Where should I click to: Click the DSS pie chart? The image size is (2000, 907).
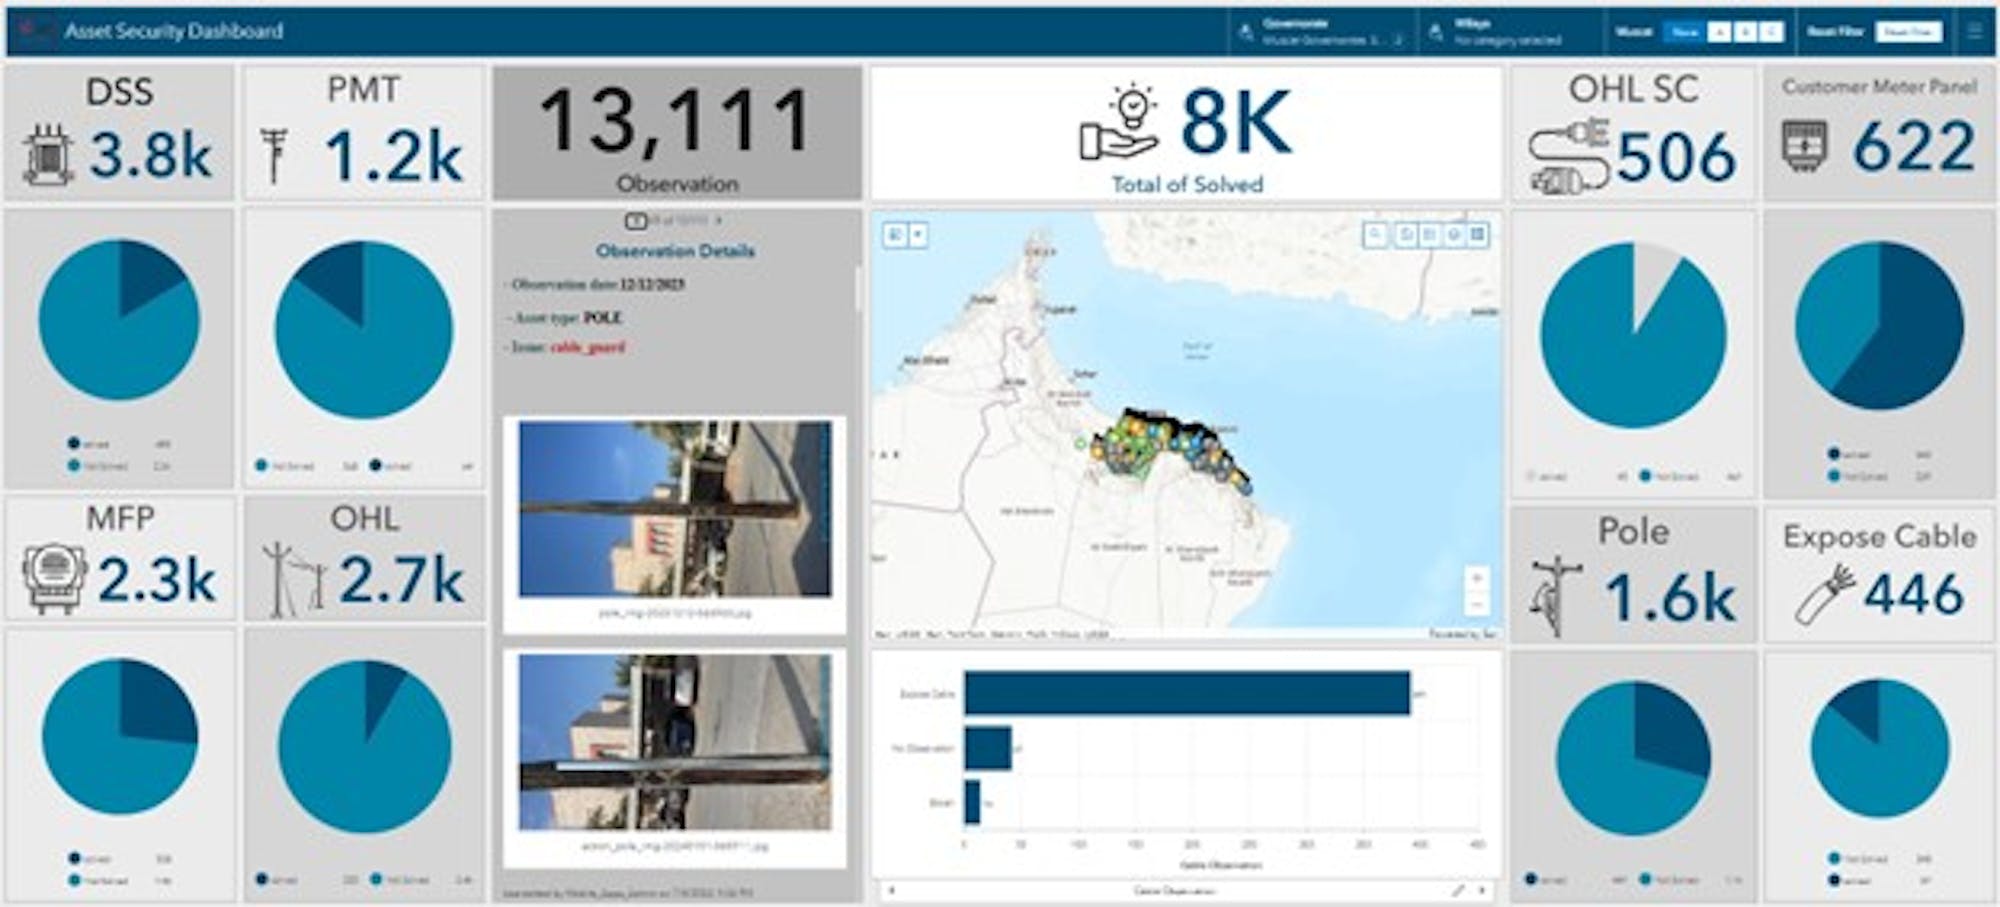coord(119,320)
